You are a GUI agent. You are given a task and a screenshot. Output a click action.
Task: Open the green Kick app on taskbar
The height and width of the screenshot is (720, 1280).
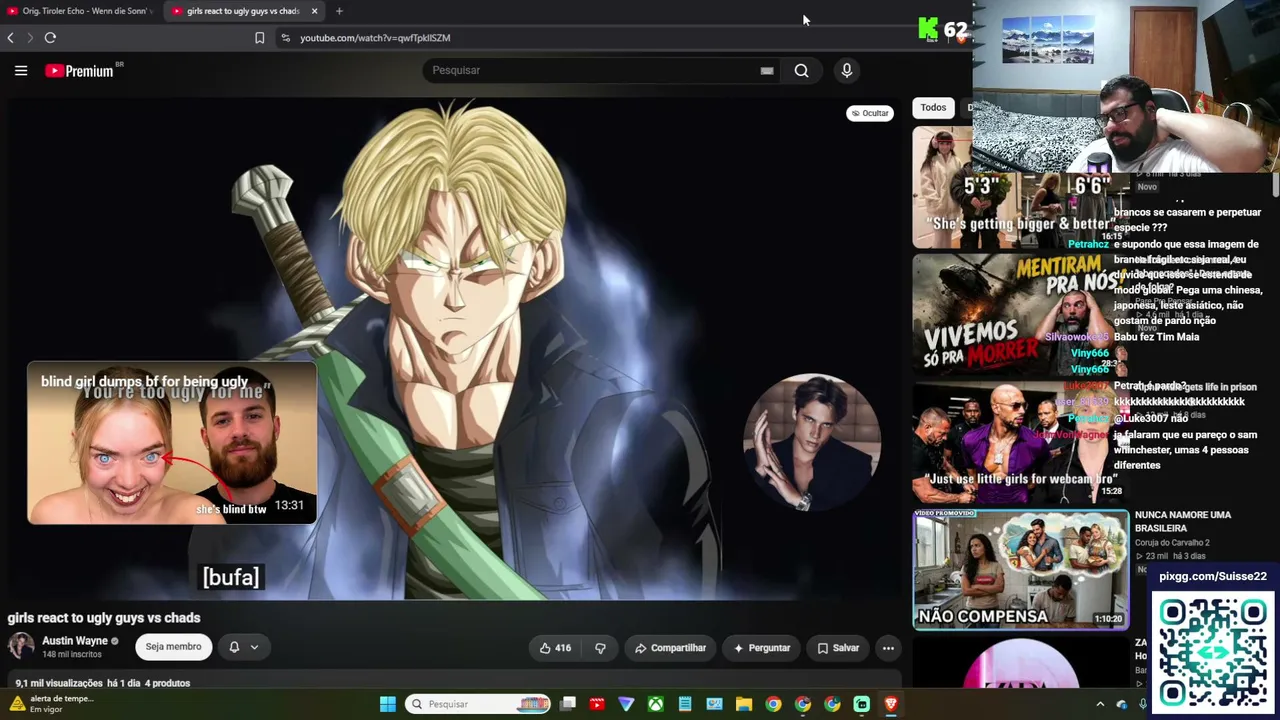(x=861, y=704)
